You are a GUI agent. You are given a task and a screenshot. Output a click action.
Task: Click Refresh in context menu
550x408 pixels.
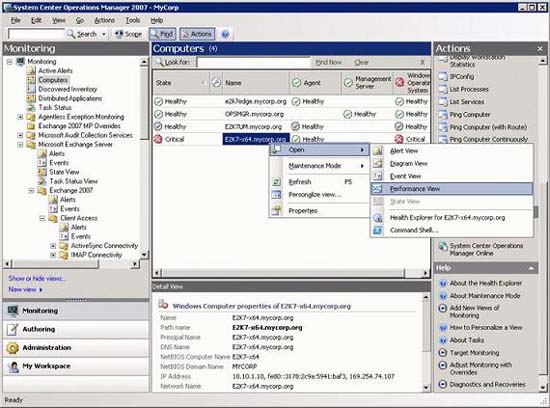[319, 182]
